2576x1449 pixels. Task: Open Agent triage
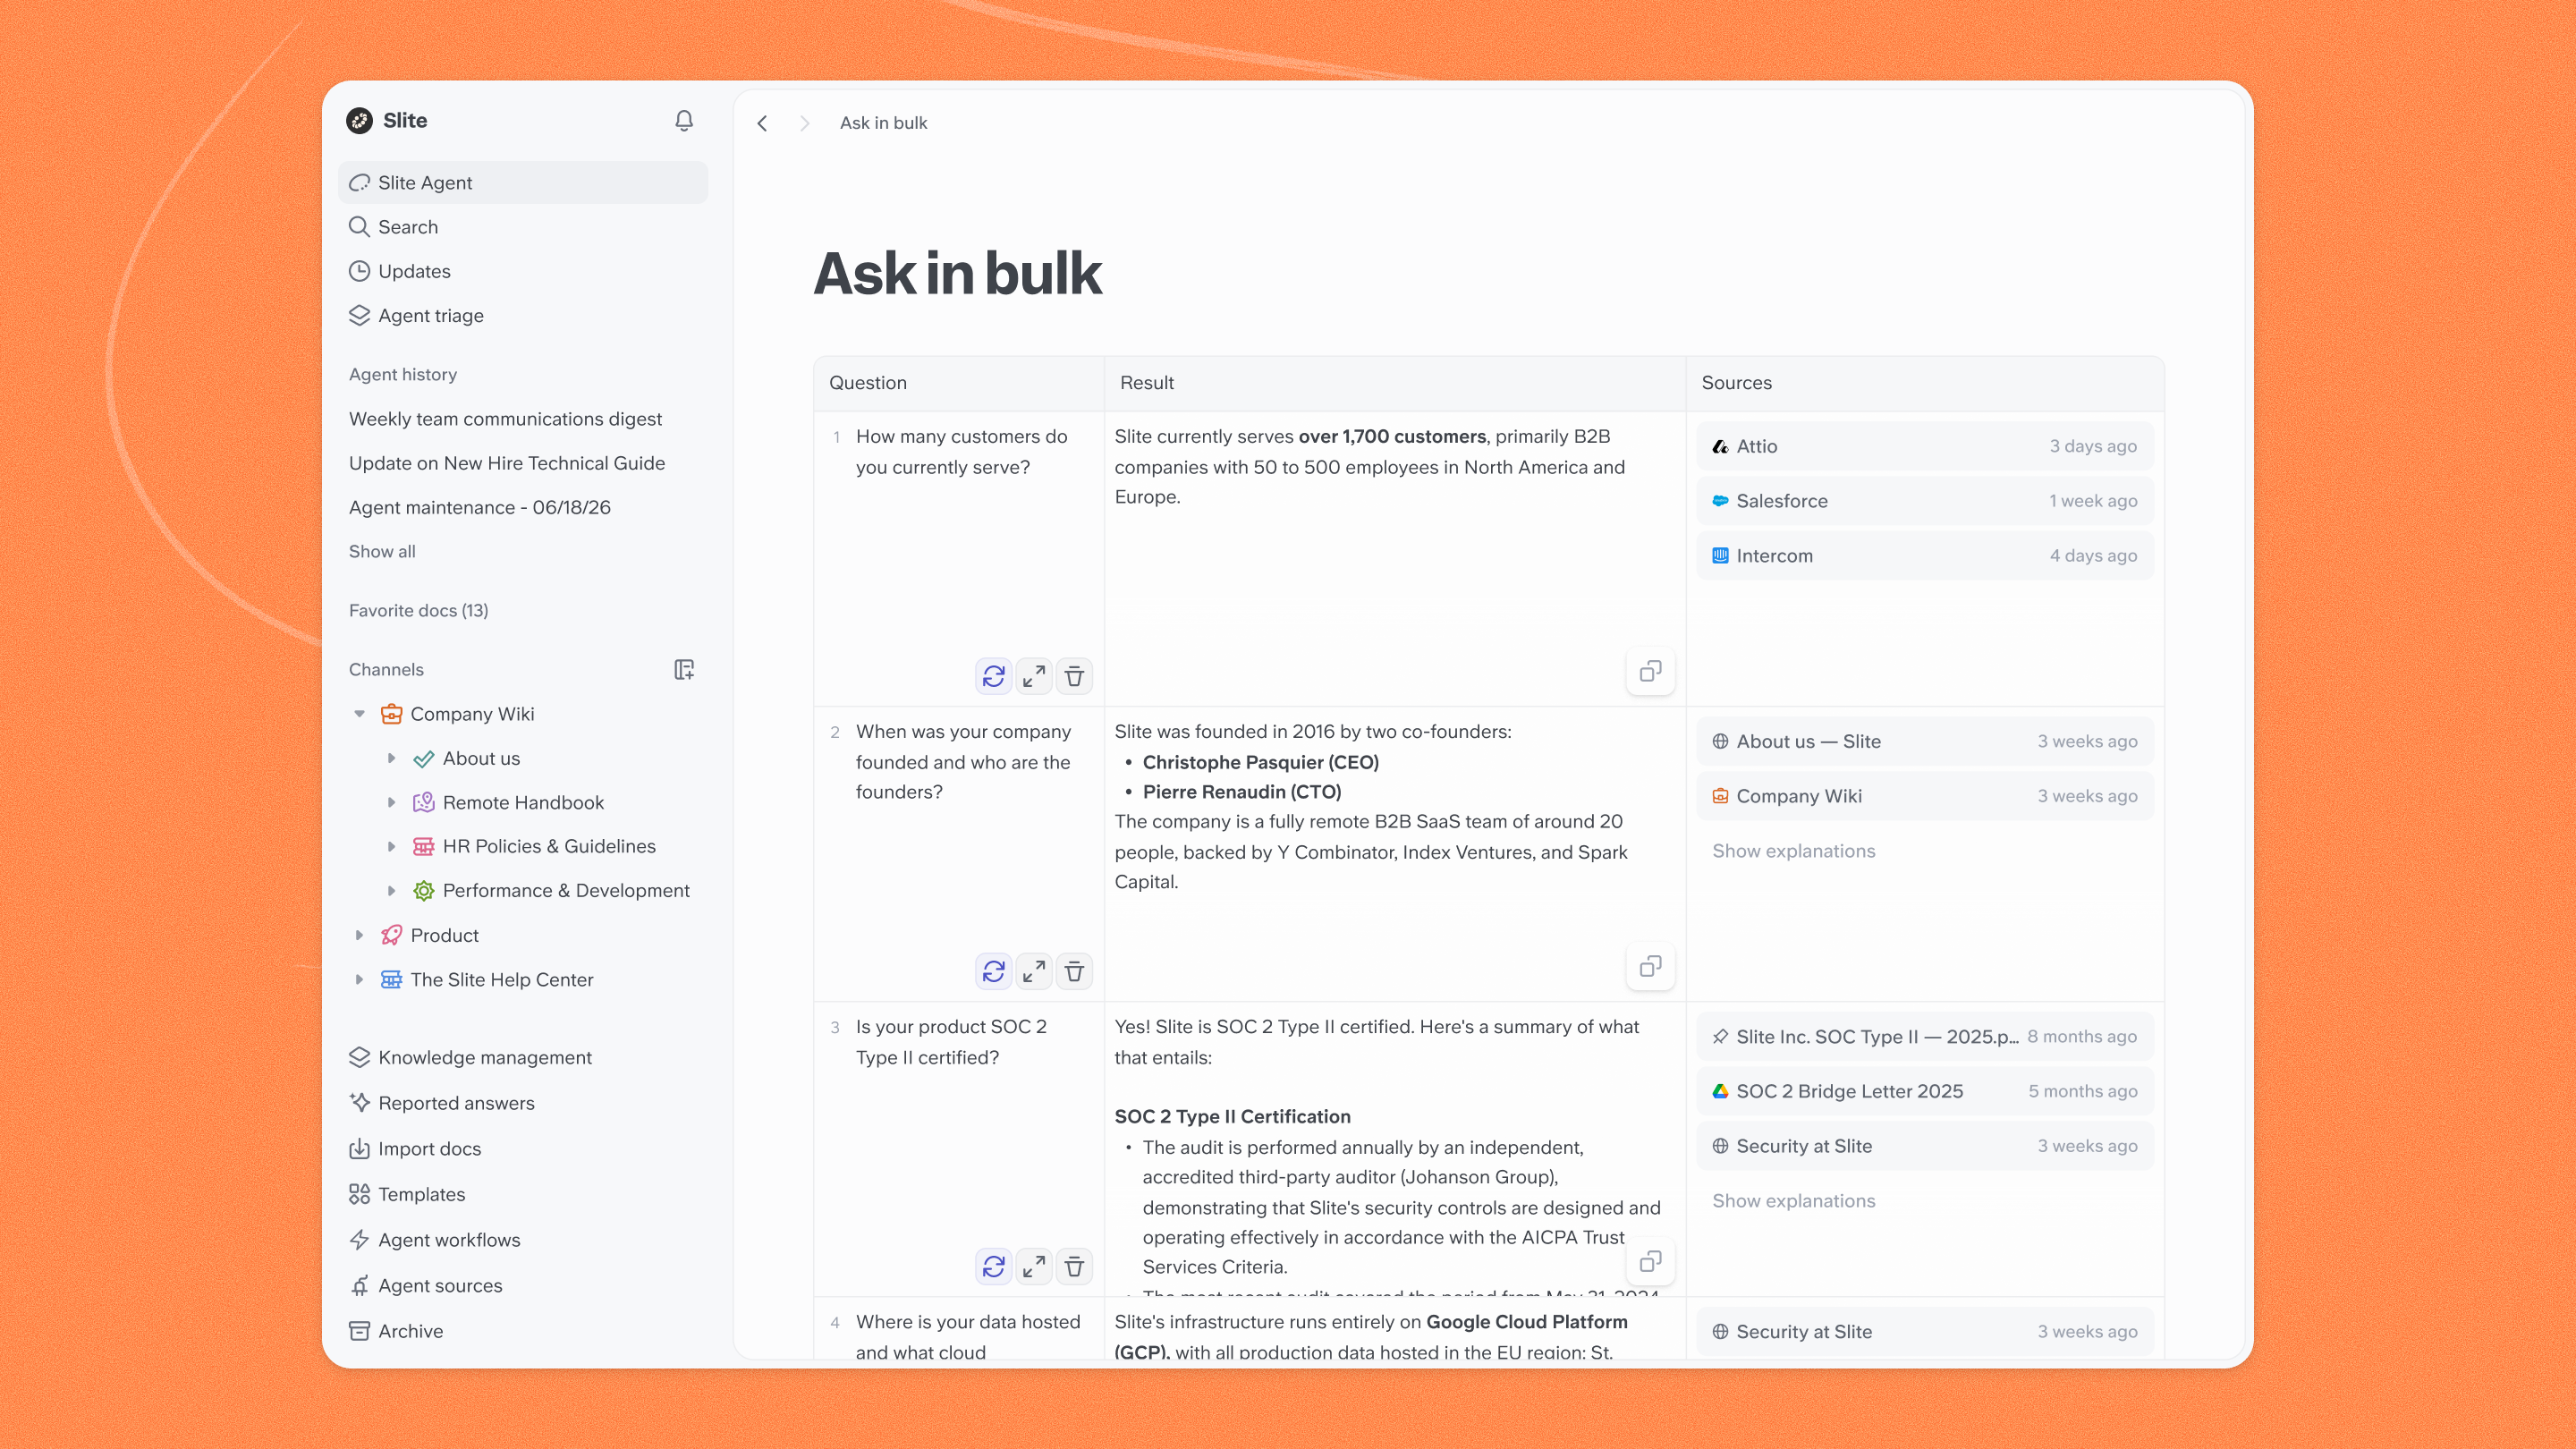(523, 315)
